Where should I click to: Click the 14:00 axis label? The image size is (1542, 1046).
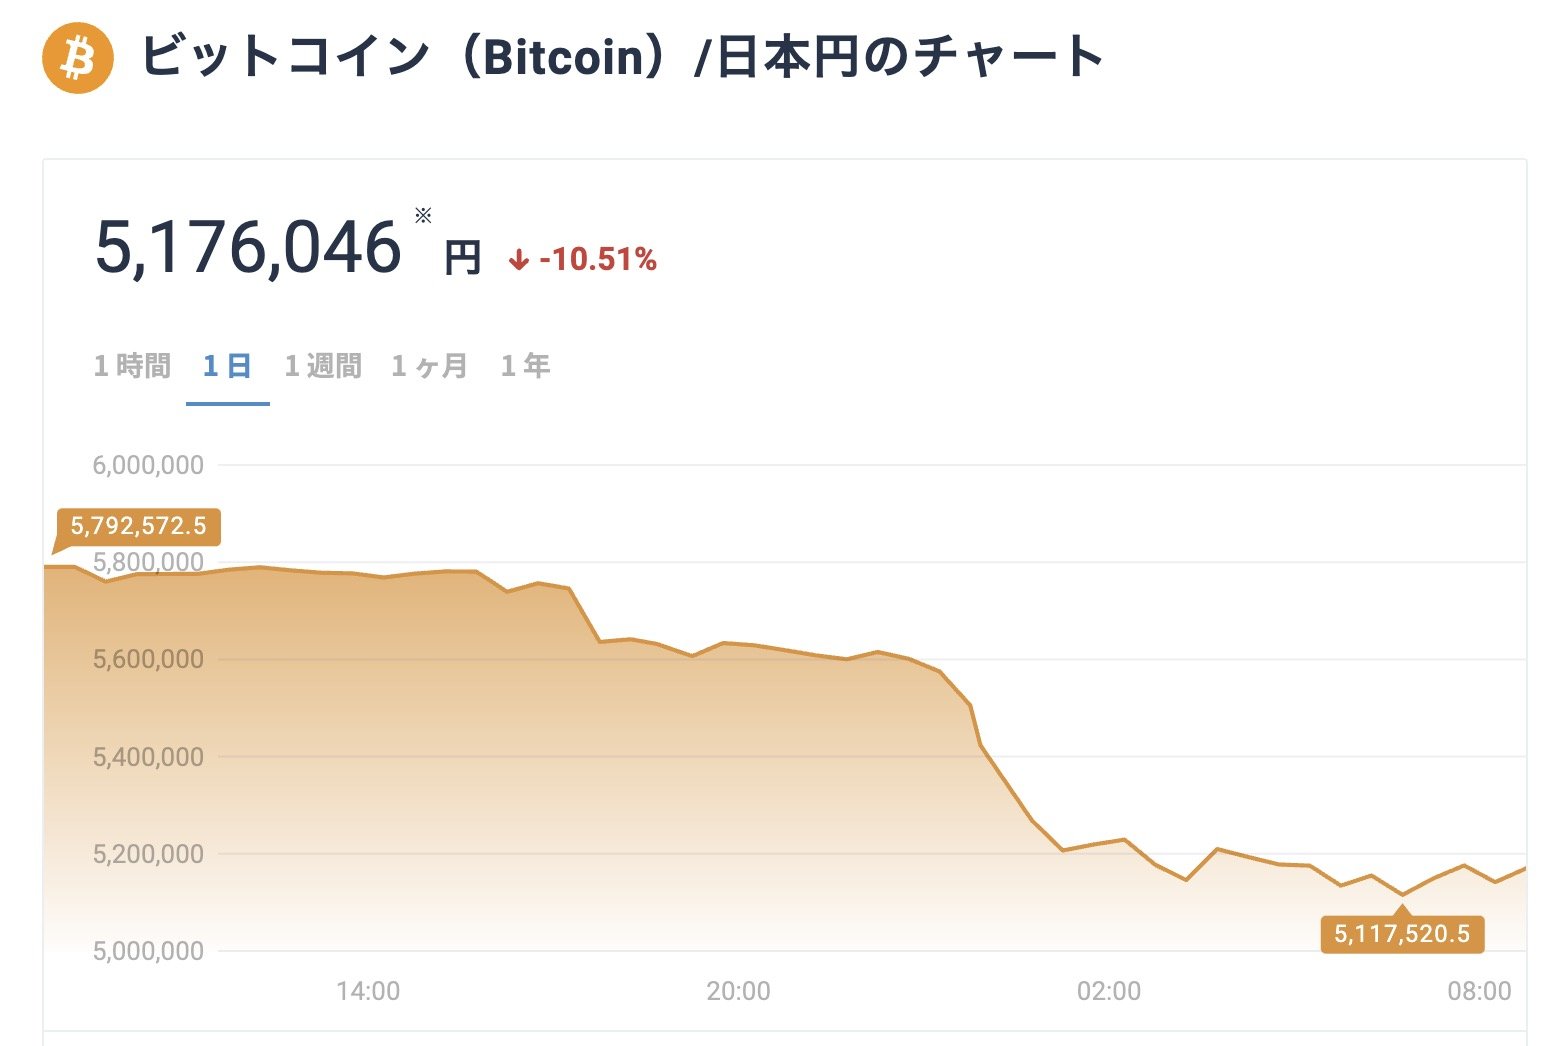point(369,991)
